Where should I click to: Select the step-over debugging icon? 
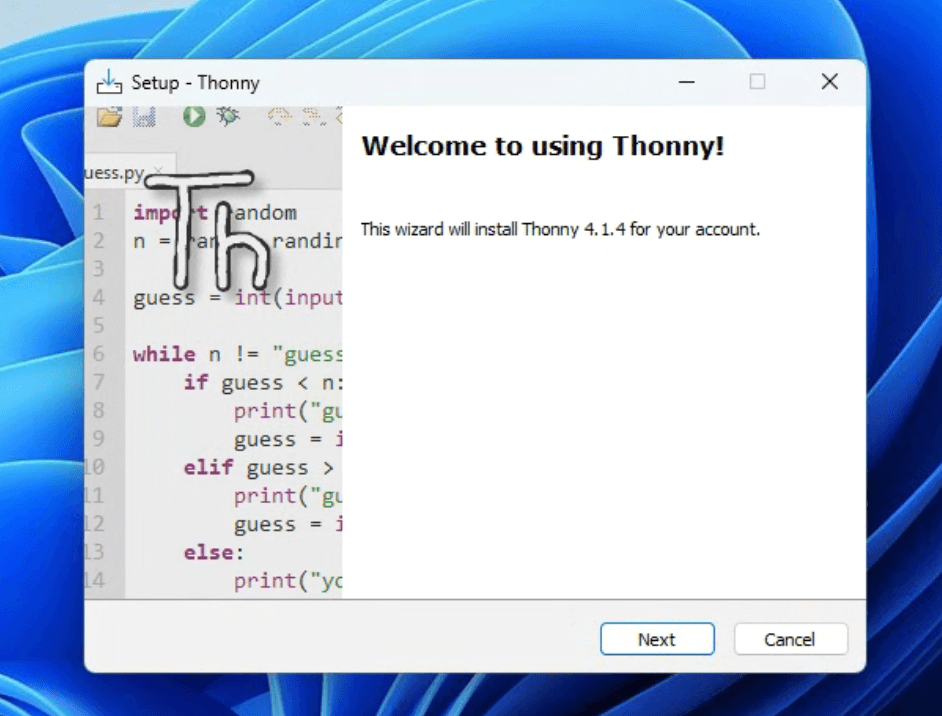pyautogui.click(x=279, y=115)
